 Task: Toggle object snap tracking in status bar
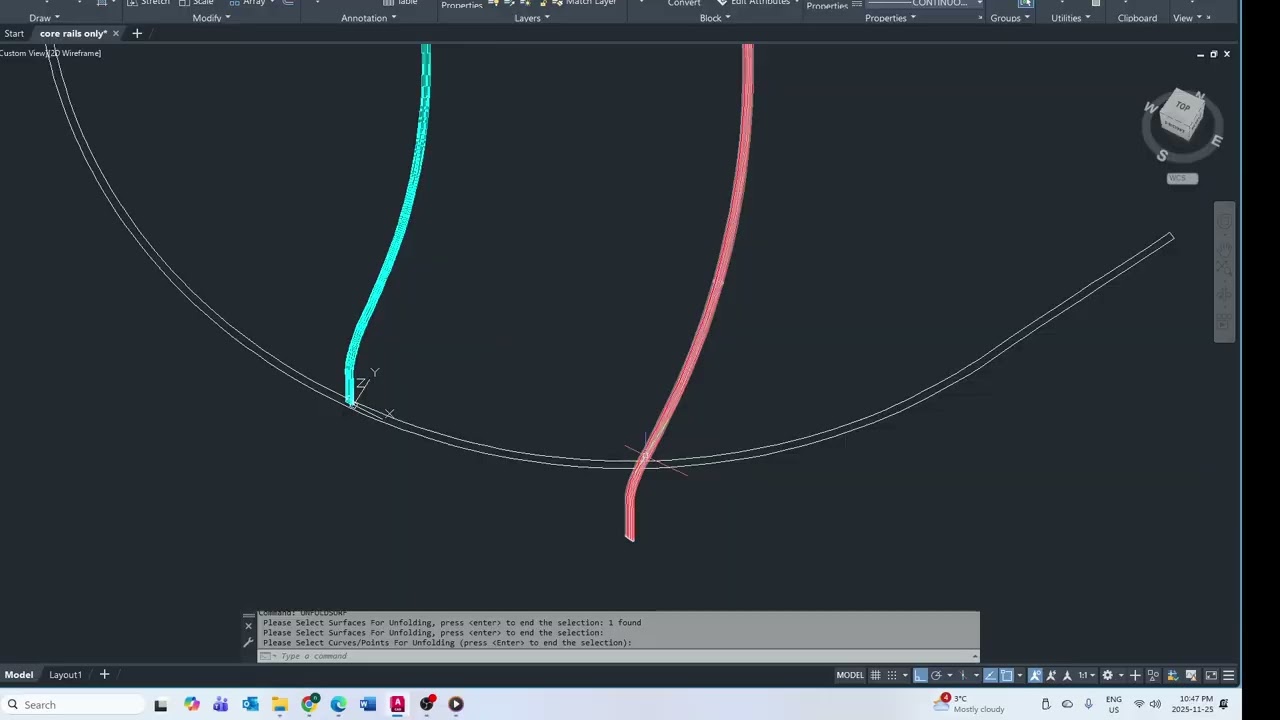point(990,675)
